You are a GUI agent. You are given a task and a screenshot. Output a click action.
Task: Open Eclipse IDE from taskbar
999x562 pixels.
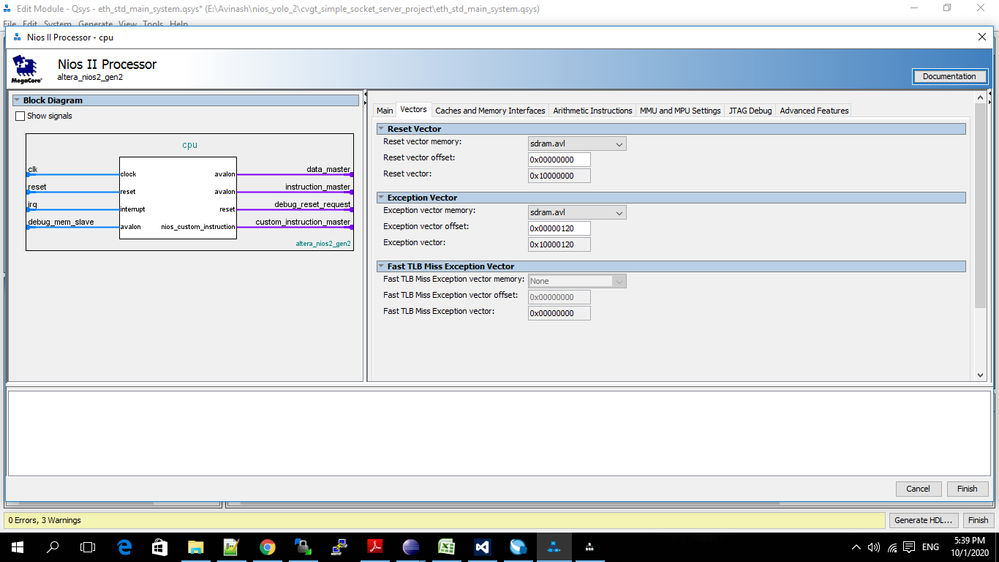point(411,547)
